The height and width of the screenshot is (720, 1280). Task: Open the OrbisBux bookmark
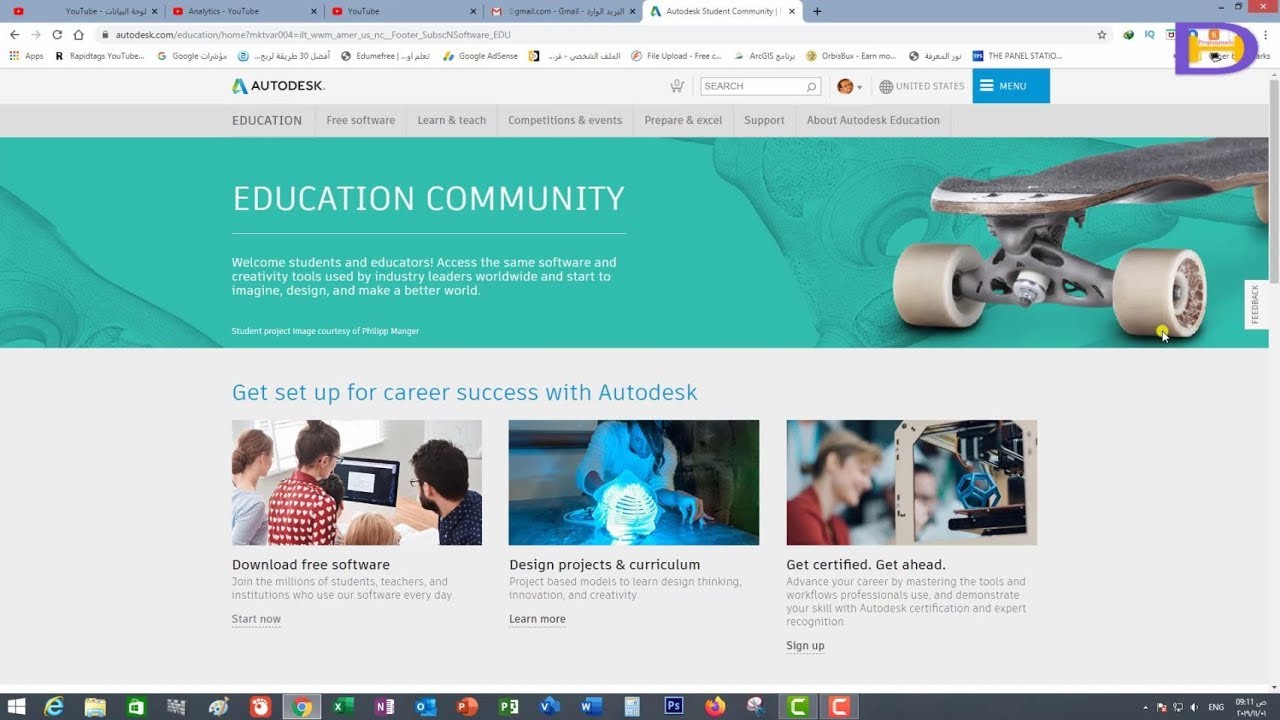[851, 56]
